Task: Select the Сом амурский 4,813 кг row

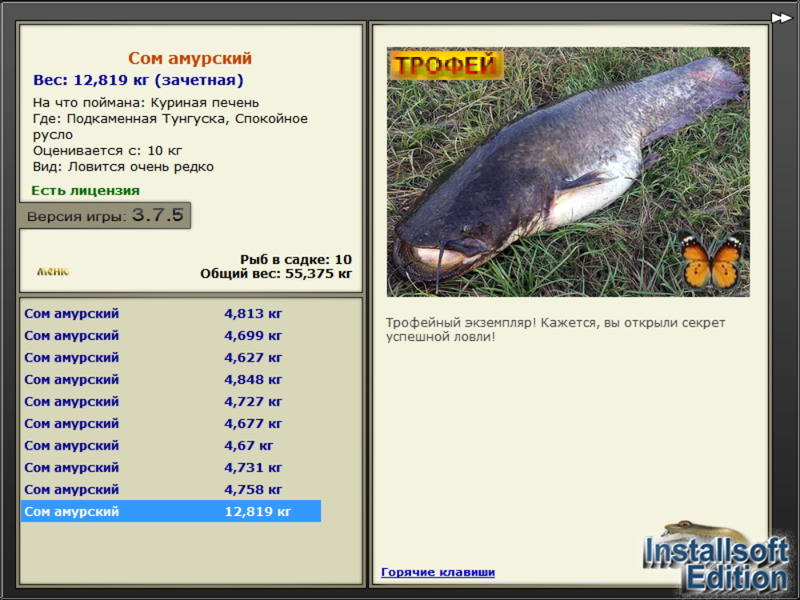Action: point(171,313)
